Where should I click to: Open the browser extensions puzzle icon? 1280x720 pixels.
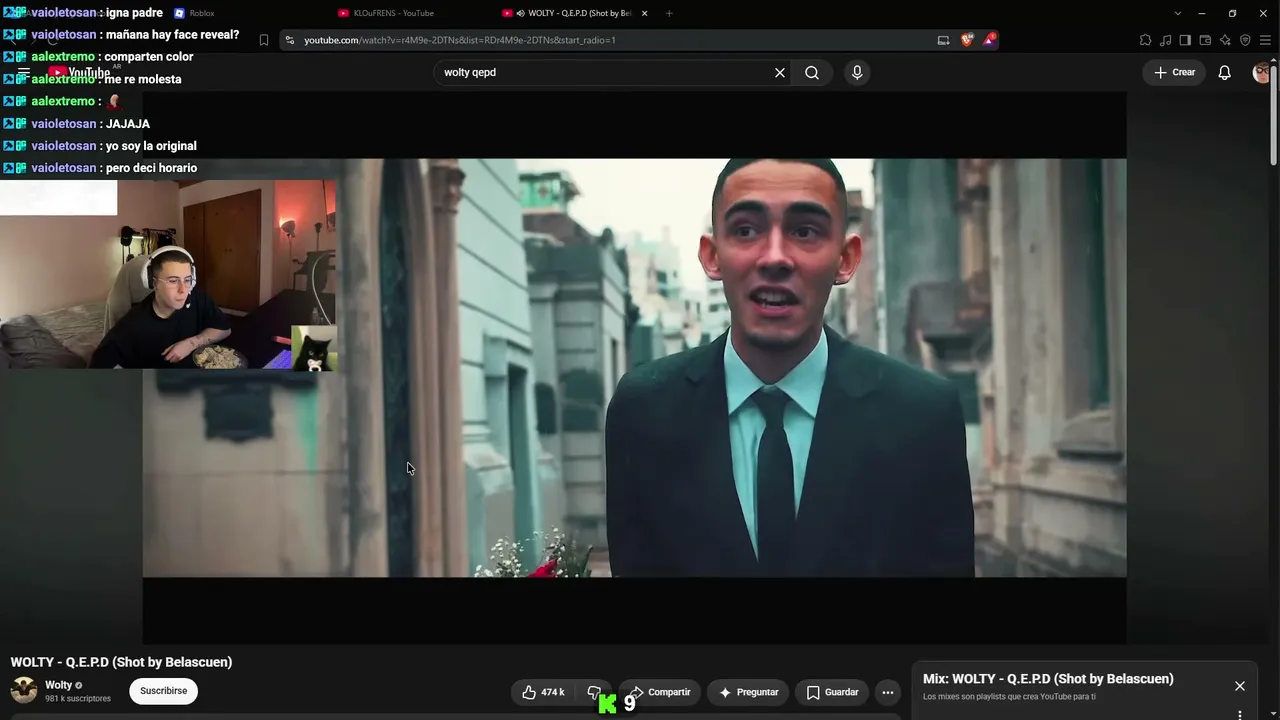point(1145,40)
